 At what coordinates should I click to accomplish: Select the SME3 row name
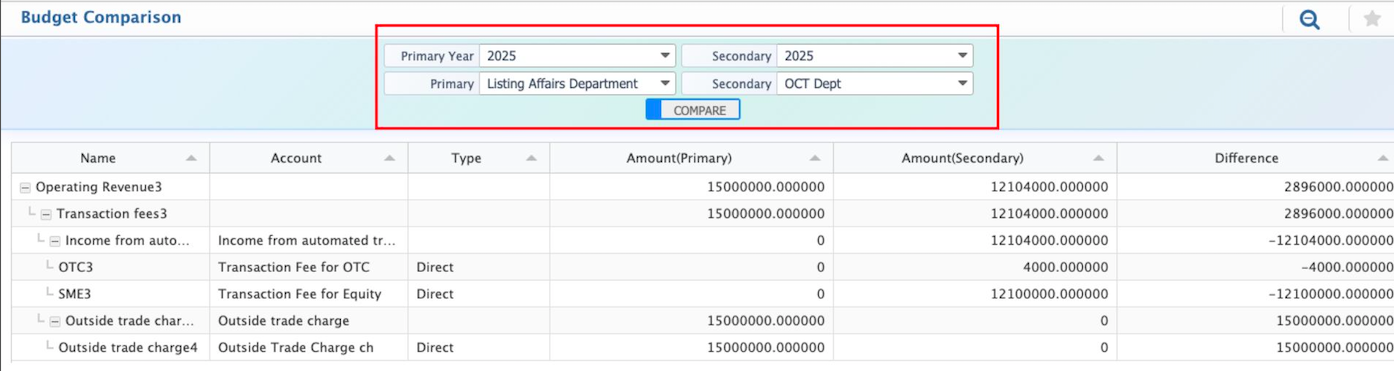[76, 294]
